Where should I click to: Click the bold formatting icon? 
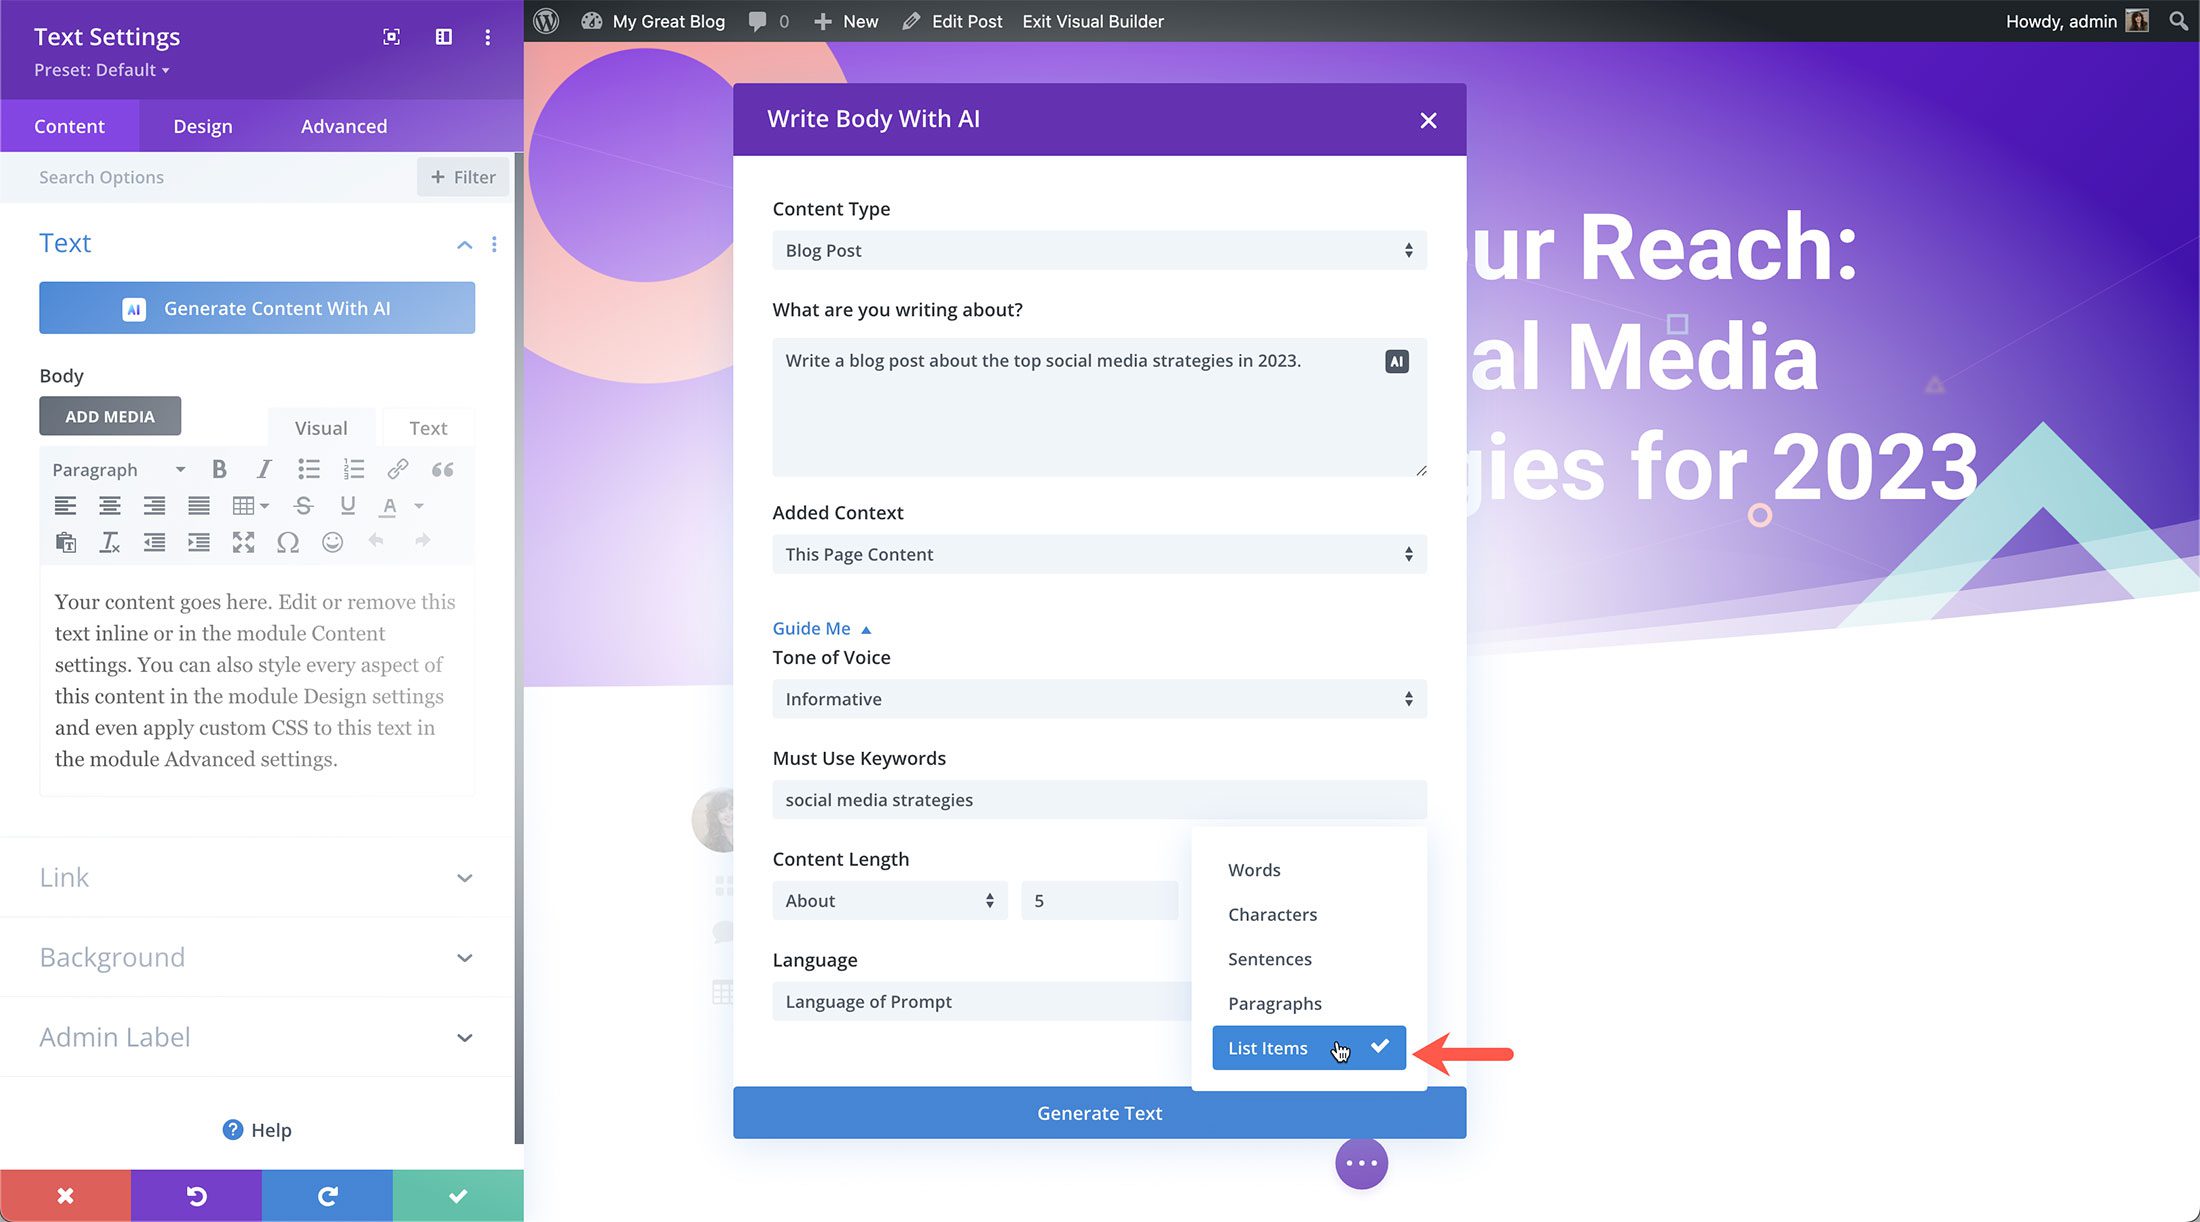pos(218,468)
